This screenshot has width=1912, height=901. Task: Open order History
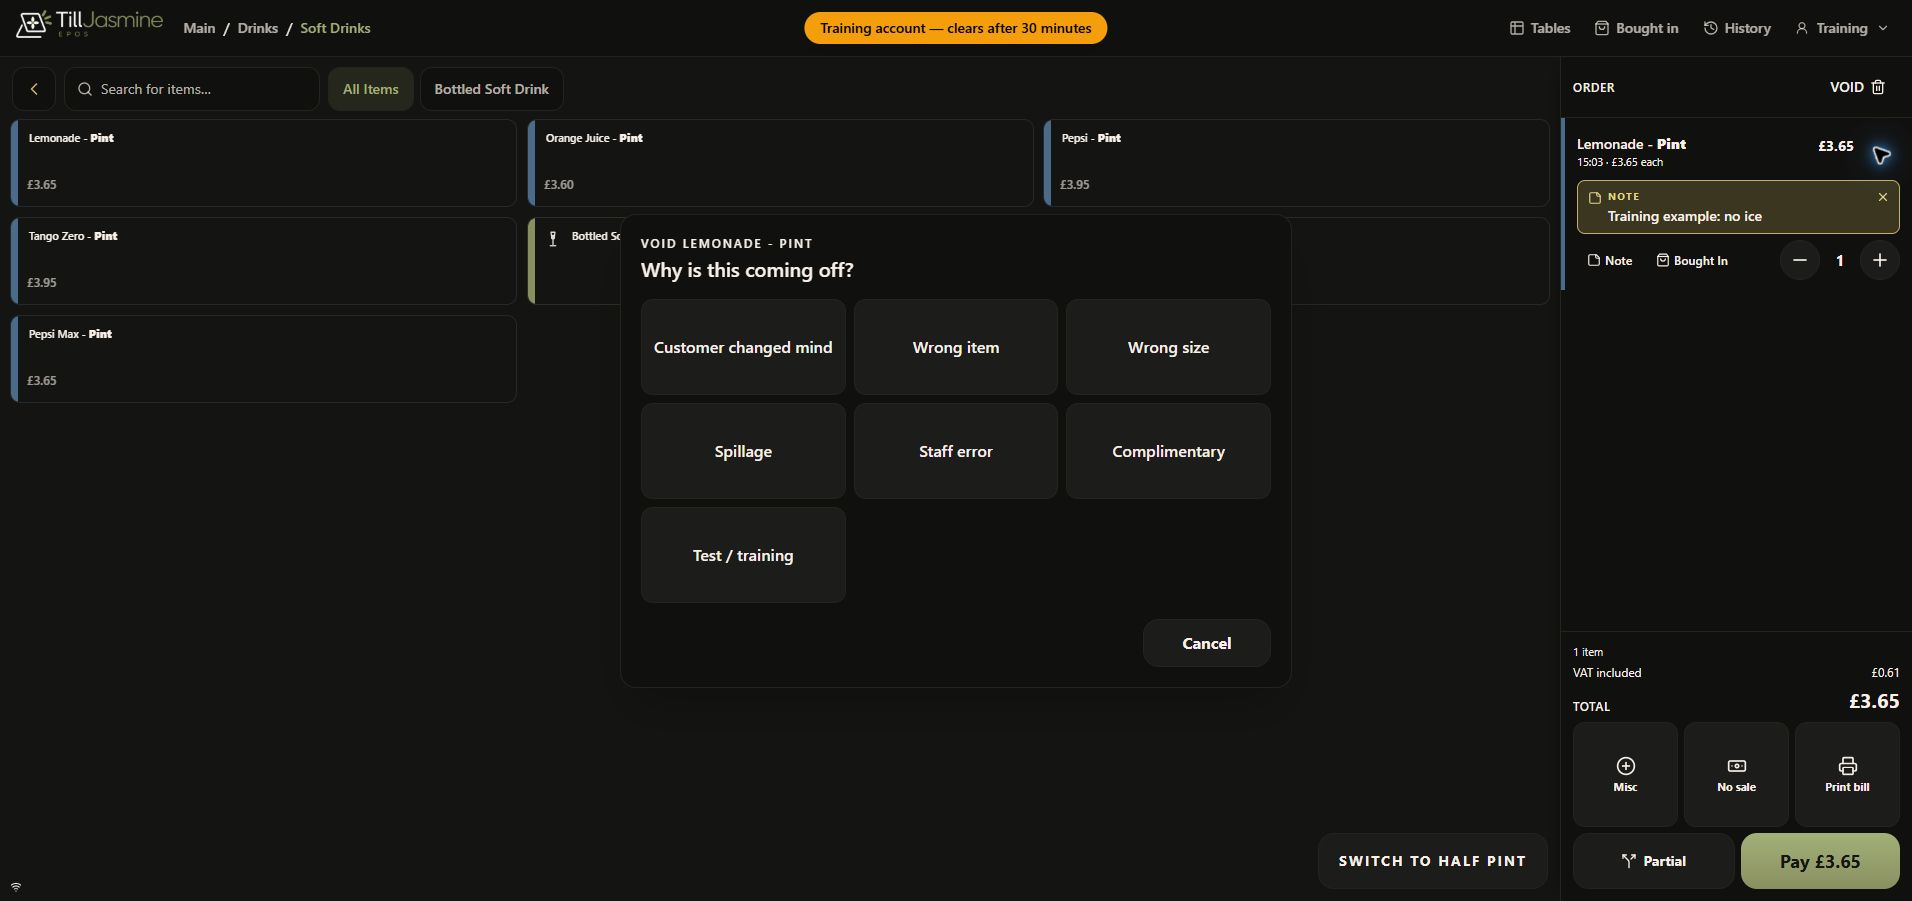pyautogui.click(x=1737, y=28)
